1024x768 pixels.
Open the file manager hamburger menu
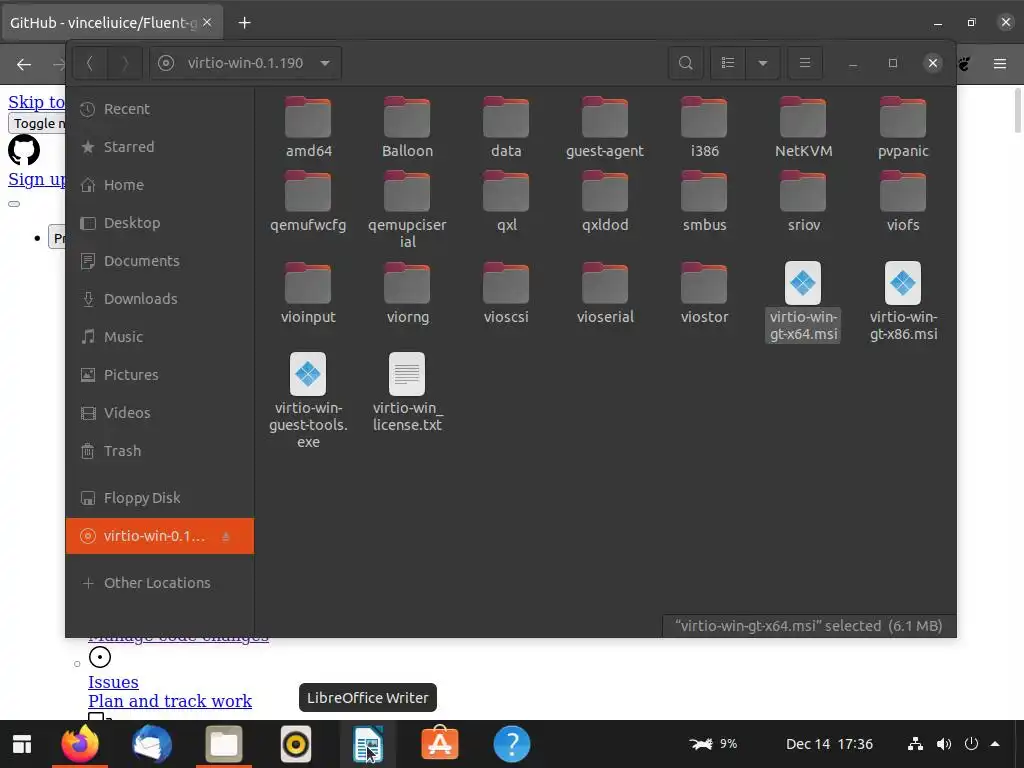[x=805, y=63]
